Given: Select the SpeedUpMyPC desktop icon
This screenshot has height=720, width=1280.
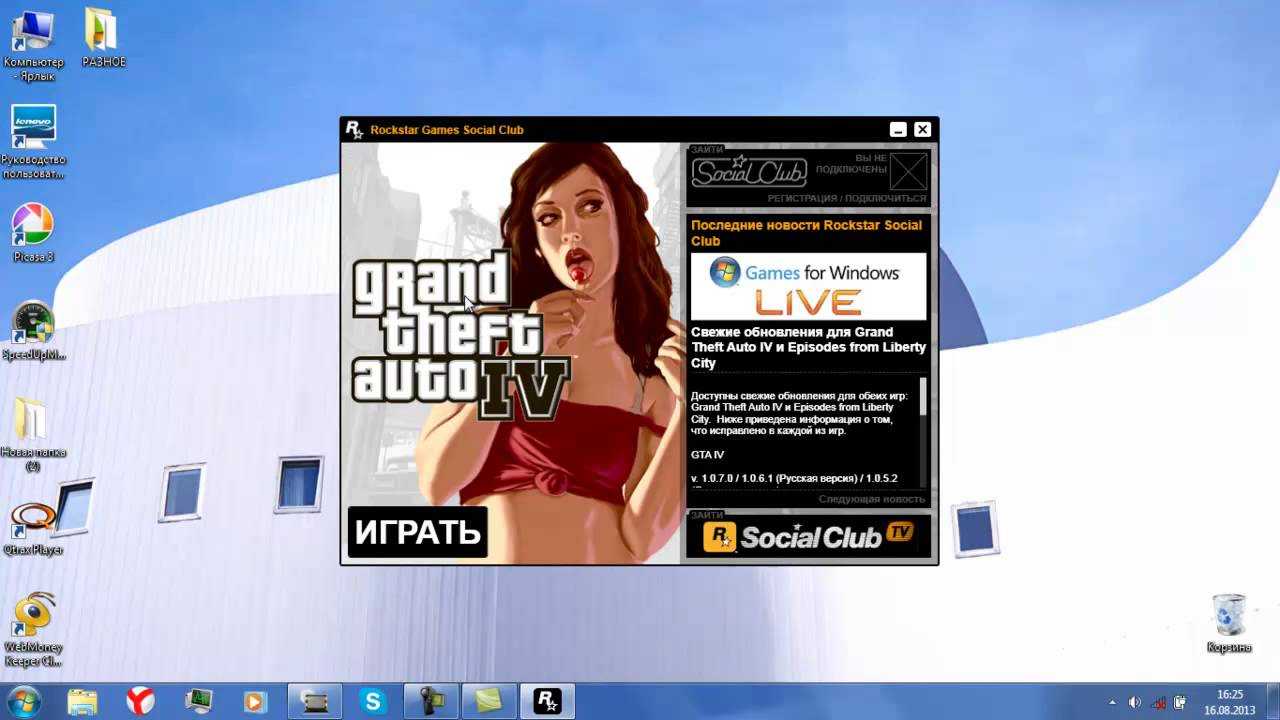Looking at the screenshot, I should click(33, 330).
